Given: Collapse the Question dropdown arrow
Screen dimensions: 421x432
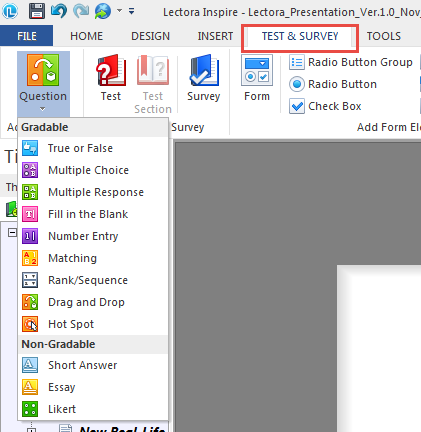Looking at the screenshot, I should [42, 109].
